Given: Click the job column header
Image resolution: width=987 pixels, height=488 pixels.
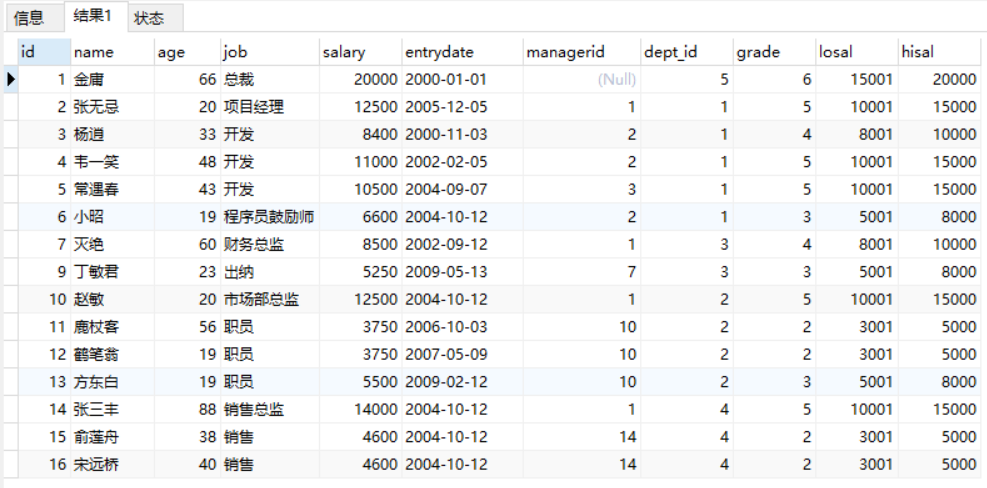Looking at the screenshot, I should pyautogui.click(x=269, y=52).
